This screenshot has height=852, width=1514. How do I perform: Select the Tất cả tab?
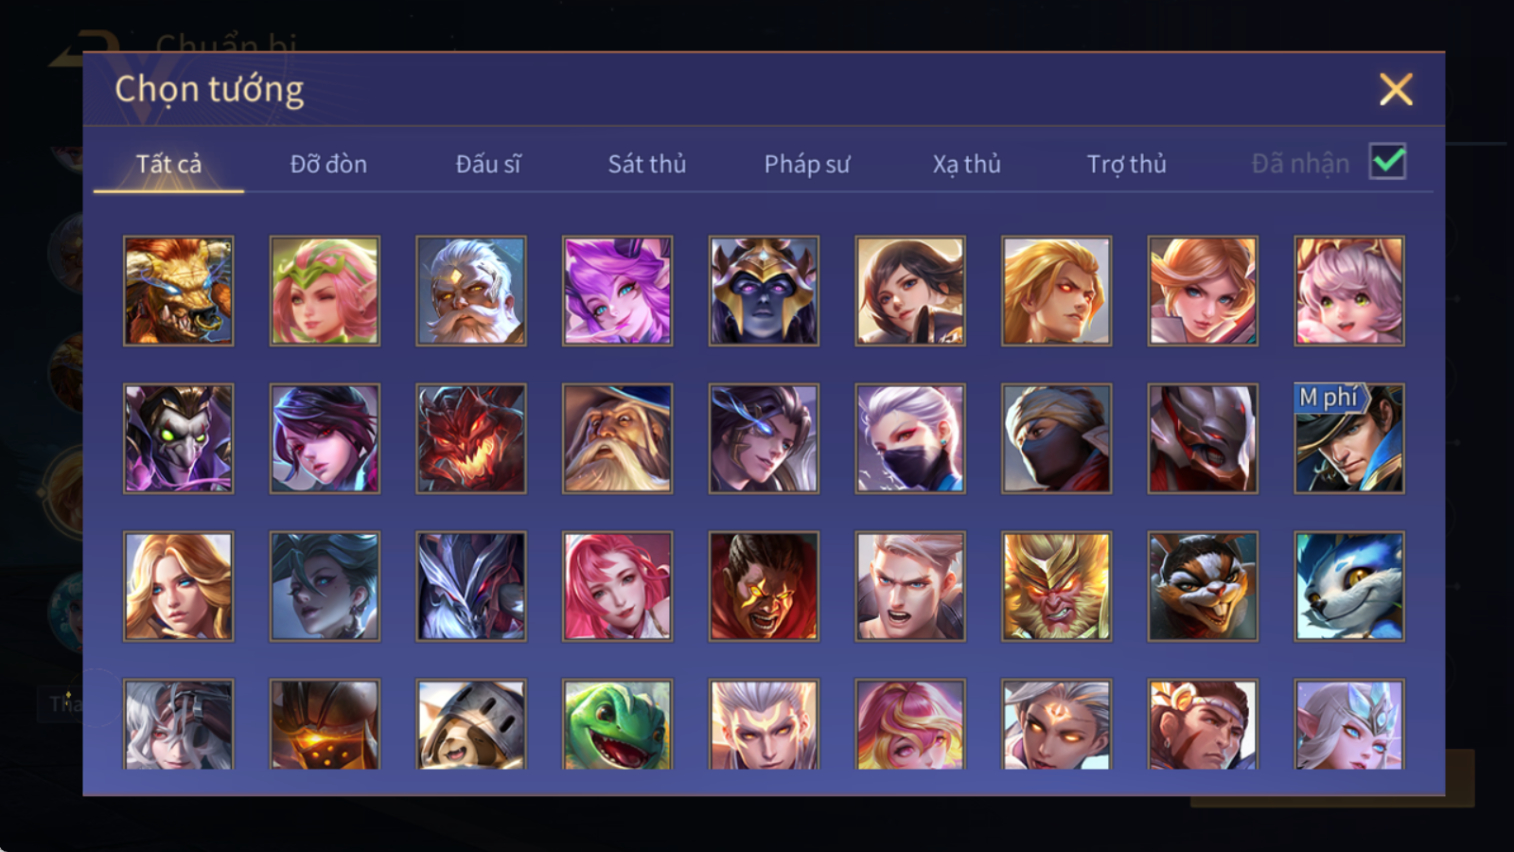pos(169,164)
